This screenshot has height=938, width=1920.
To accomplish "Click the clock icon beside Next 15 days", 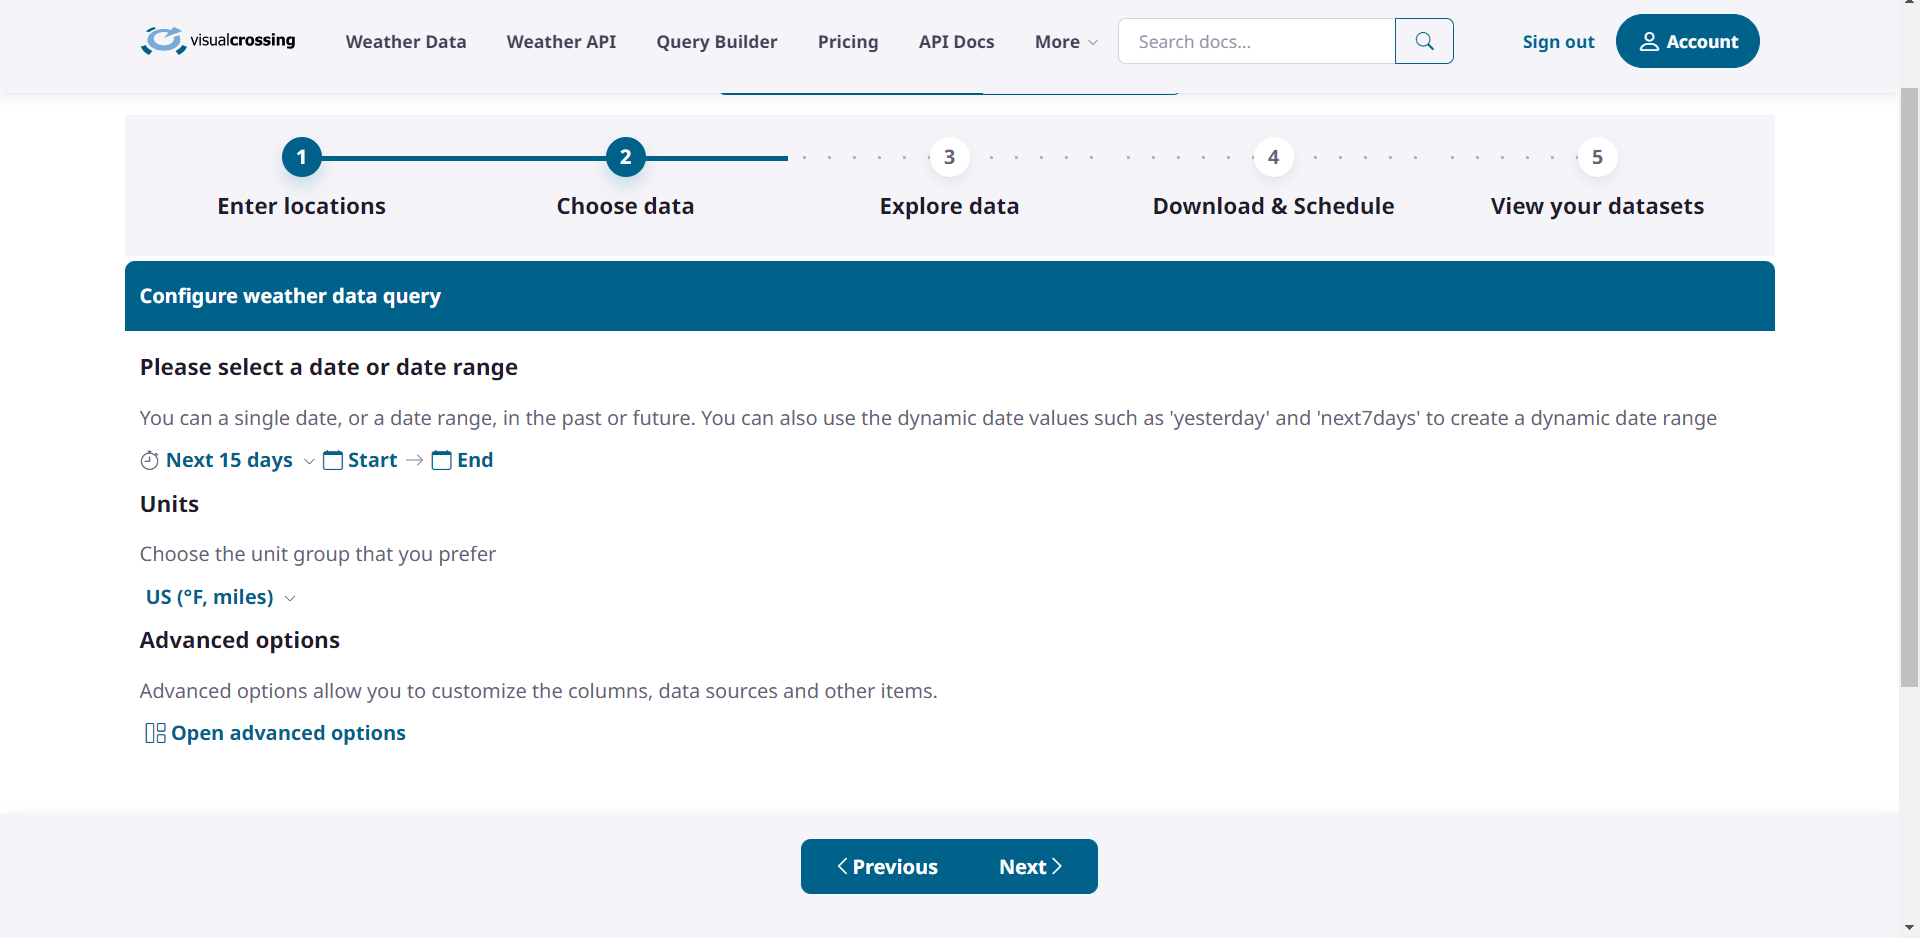I will pyautogui.click(x=150, y=460).
